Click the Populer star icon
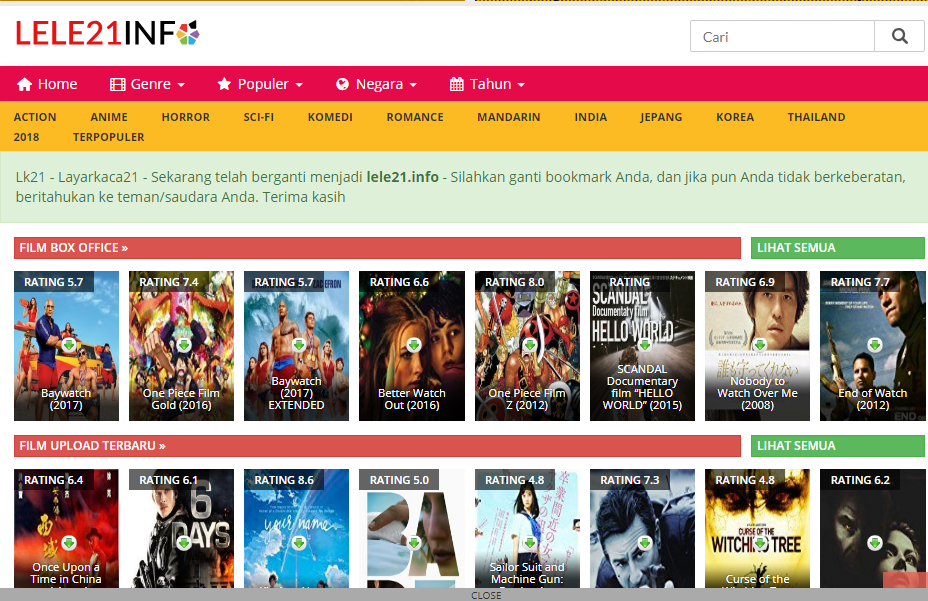The image size is (928, 601). point(224,84)
